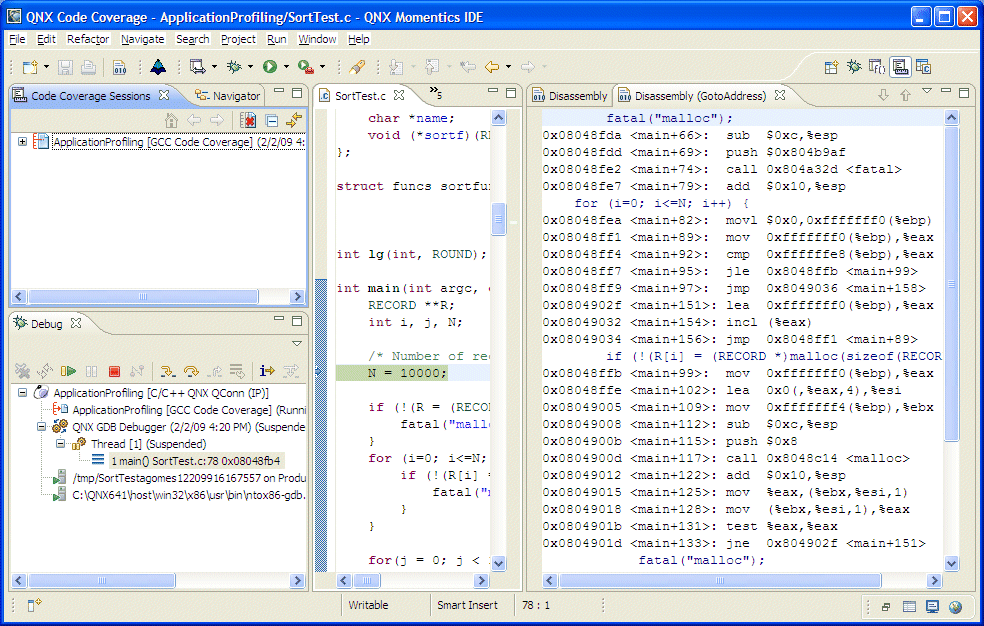The width and height of the screenshot is (984, 626).
Task: Click the Resume button in Debug view
Action: point(68,371)
